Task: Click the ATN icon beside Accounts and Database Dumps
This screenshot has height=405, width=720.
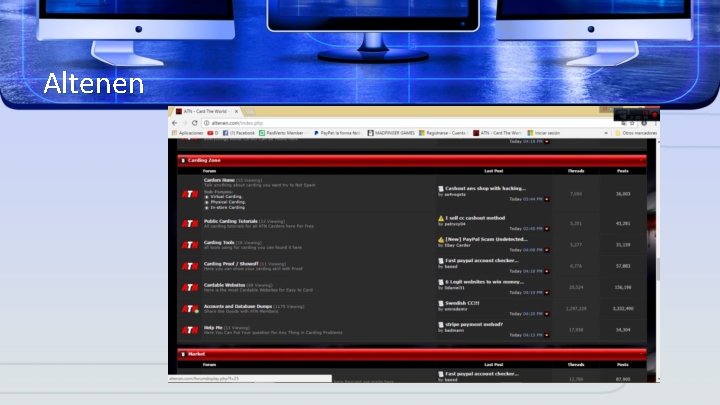Action: tap(190, 309)
